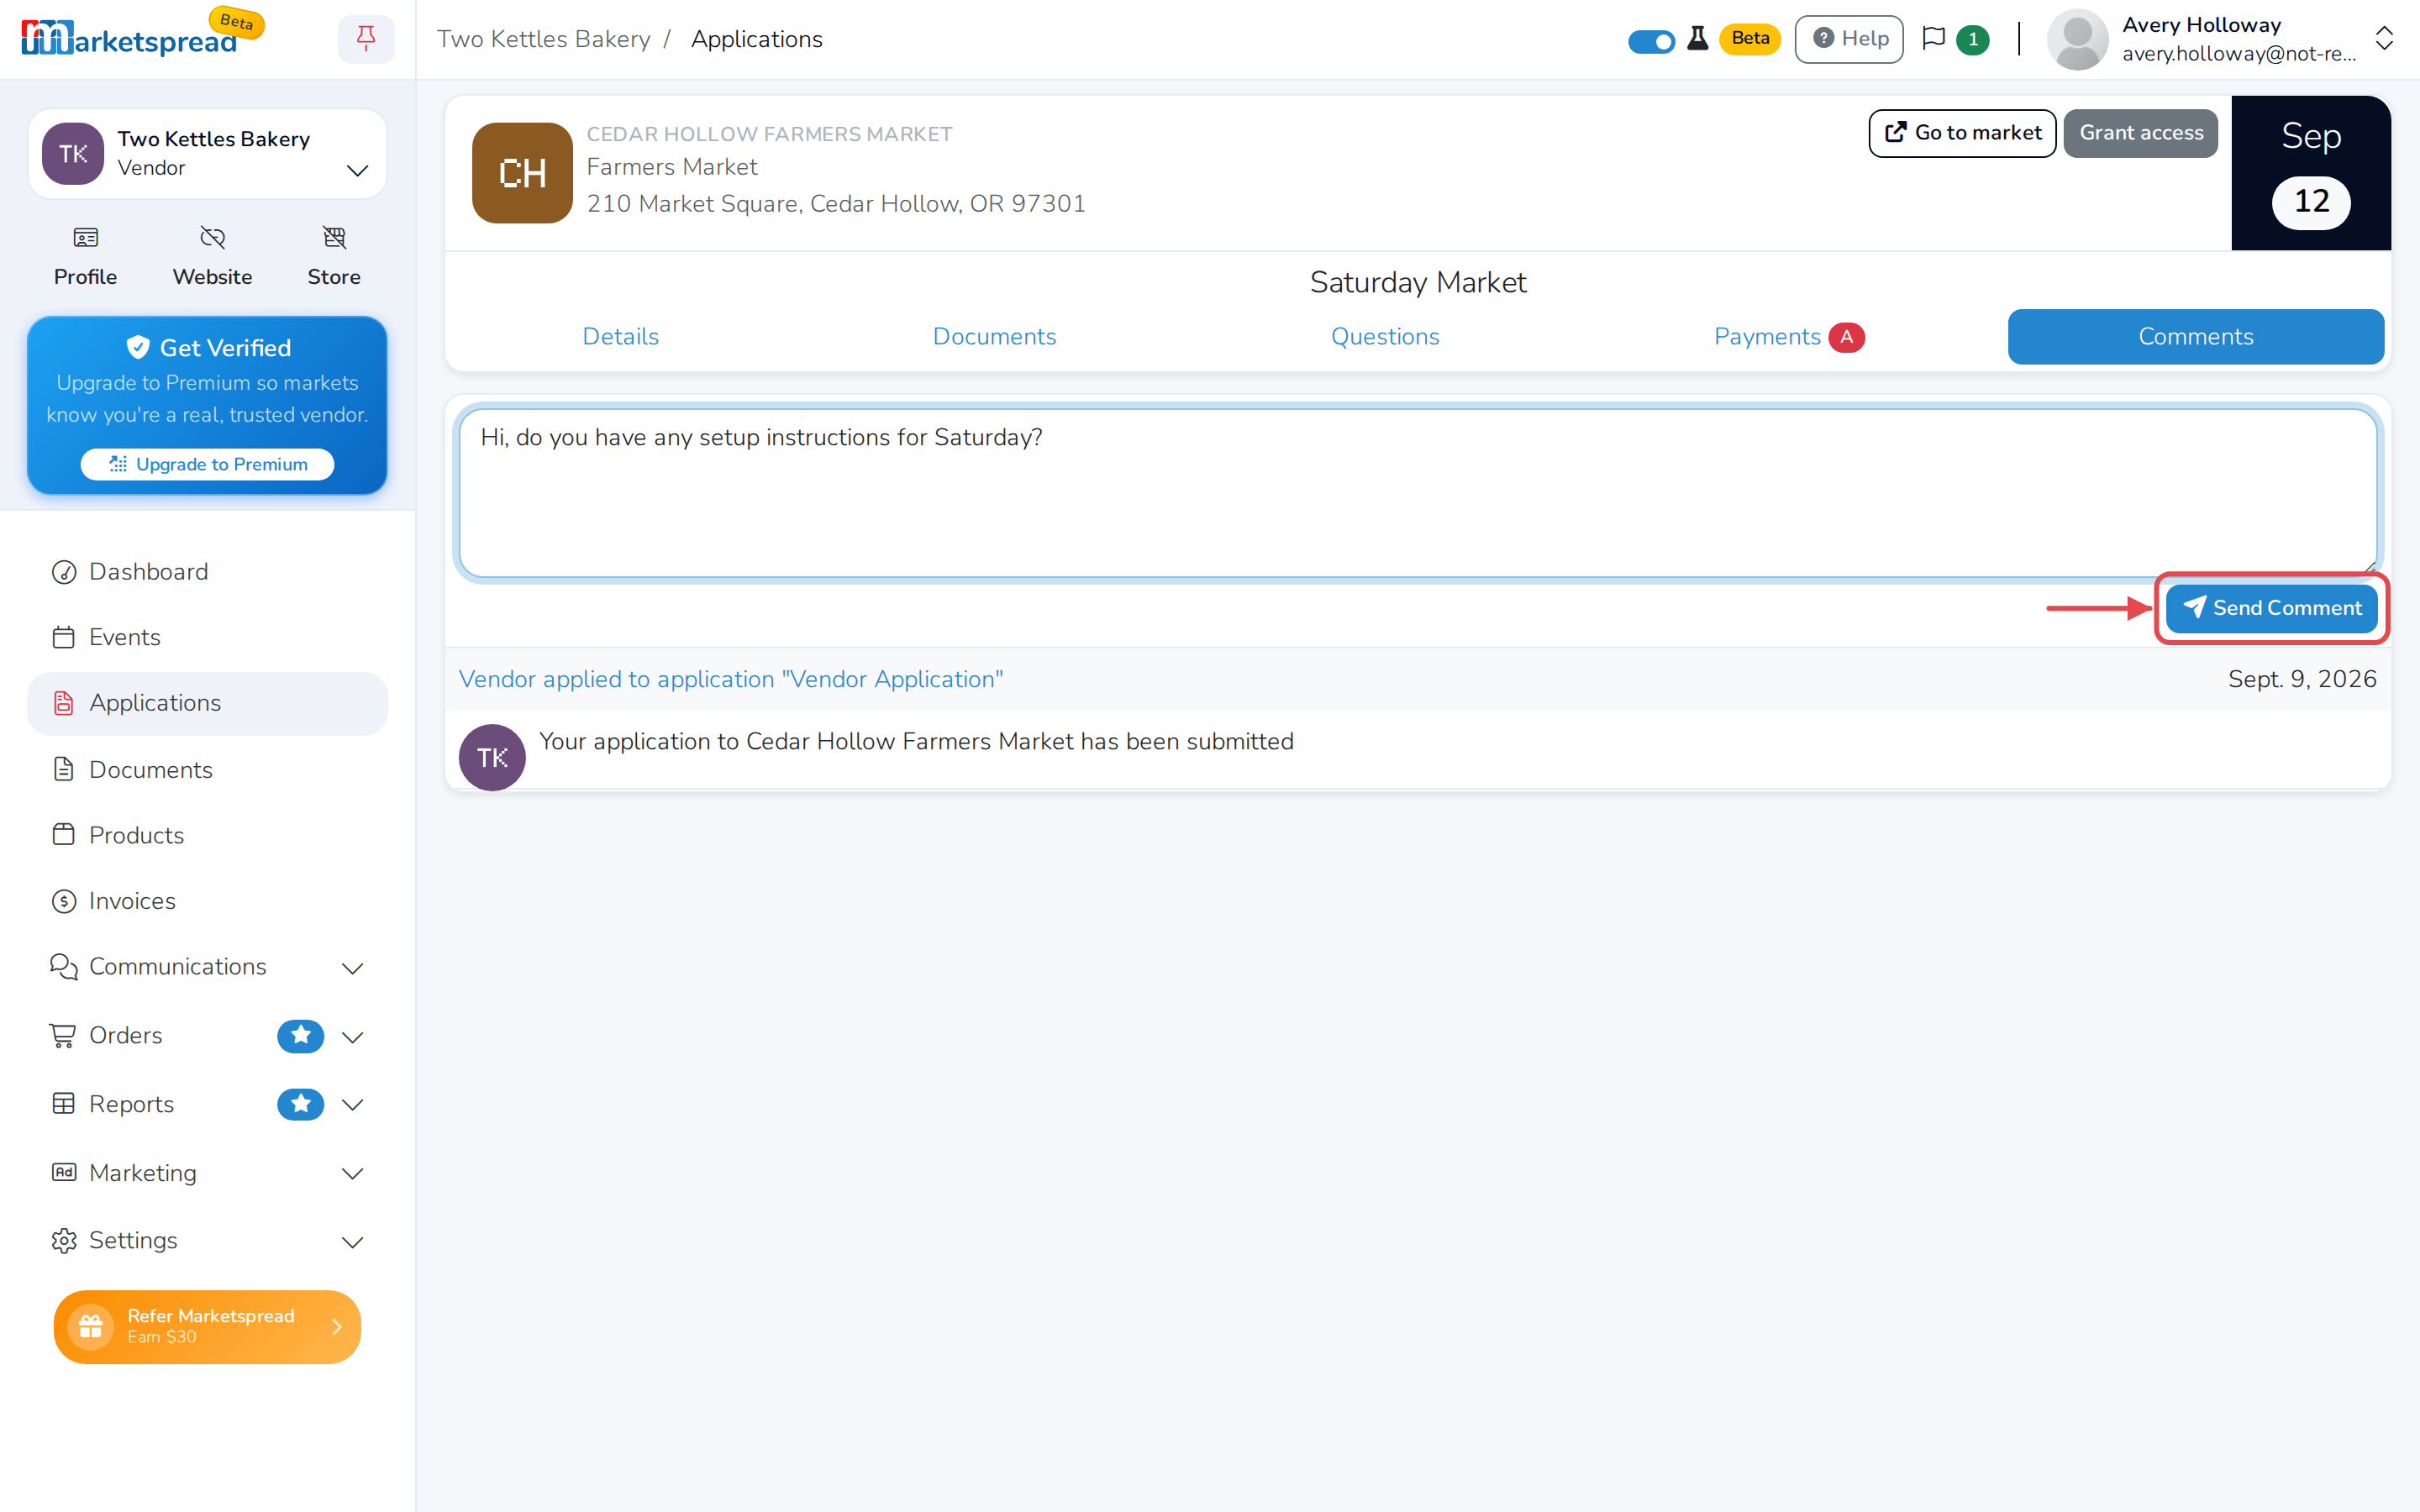
Task: Click the CH market logo
Action: [x=522, y=173]
